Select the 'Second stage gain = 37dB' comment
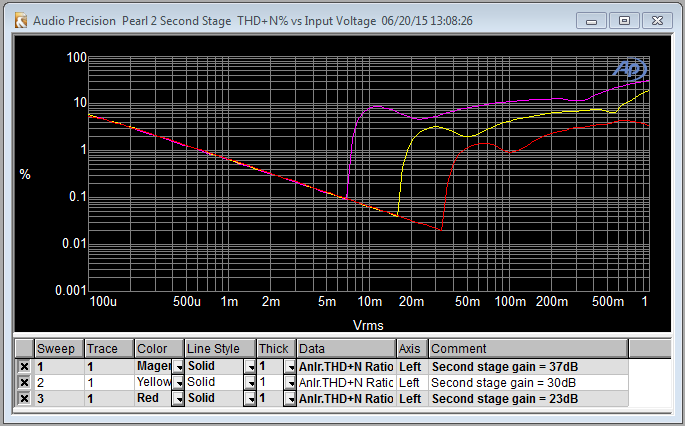685x426 pixels. pyautogui.click(x=505, y=367)
